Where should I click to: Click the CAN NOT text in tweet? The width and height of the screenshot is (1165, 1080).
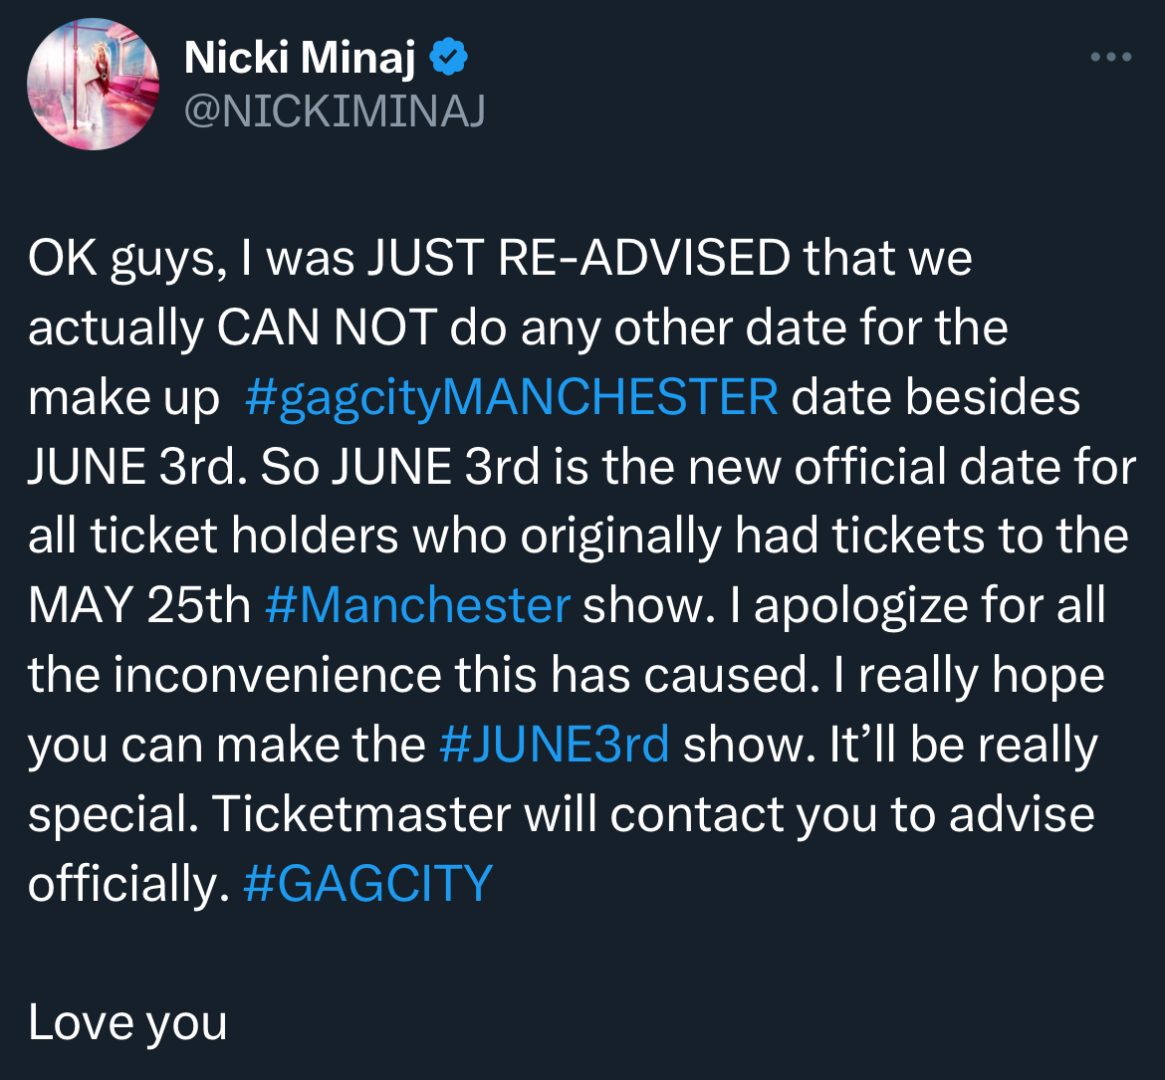tap(327, 327)
